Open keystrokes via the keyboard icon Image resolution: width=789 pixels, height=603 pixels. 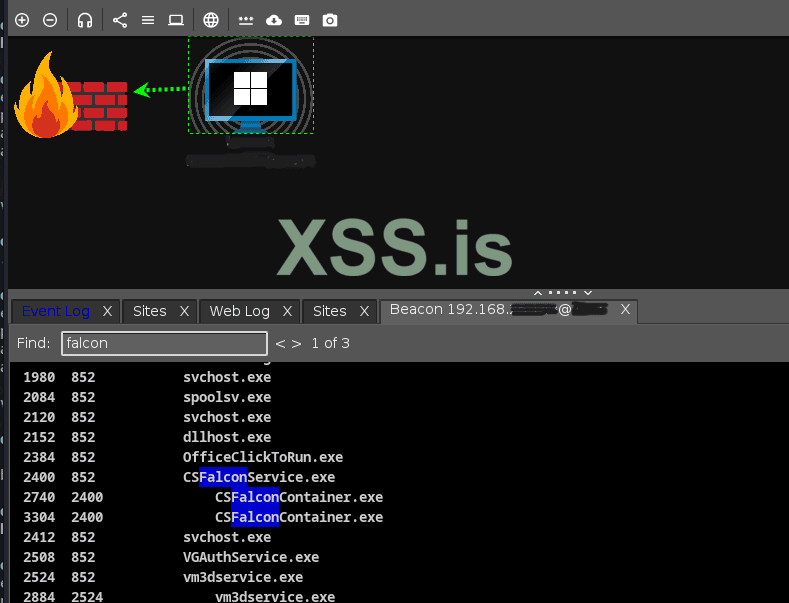(x=302, y=20)
